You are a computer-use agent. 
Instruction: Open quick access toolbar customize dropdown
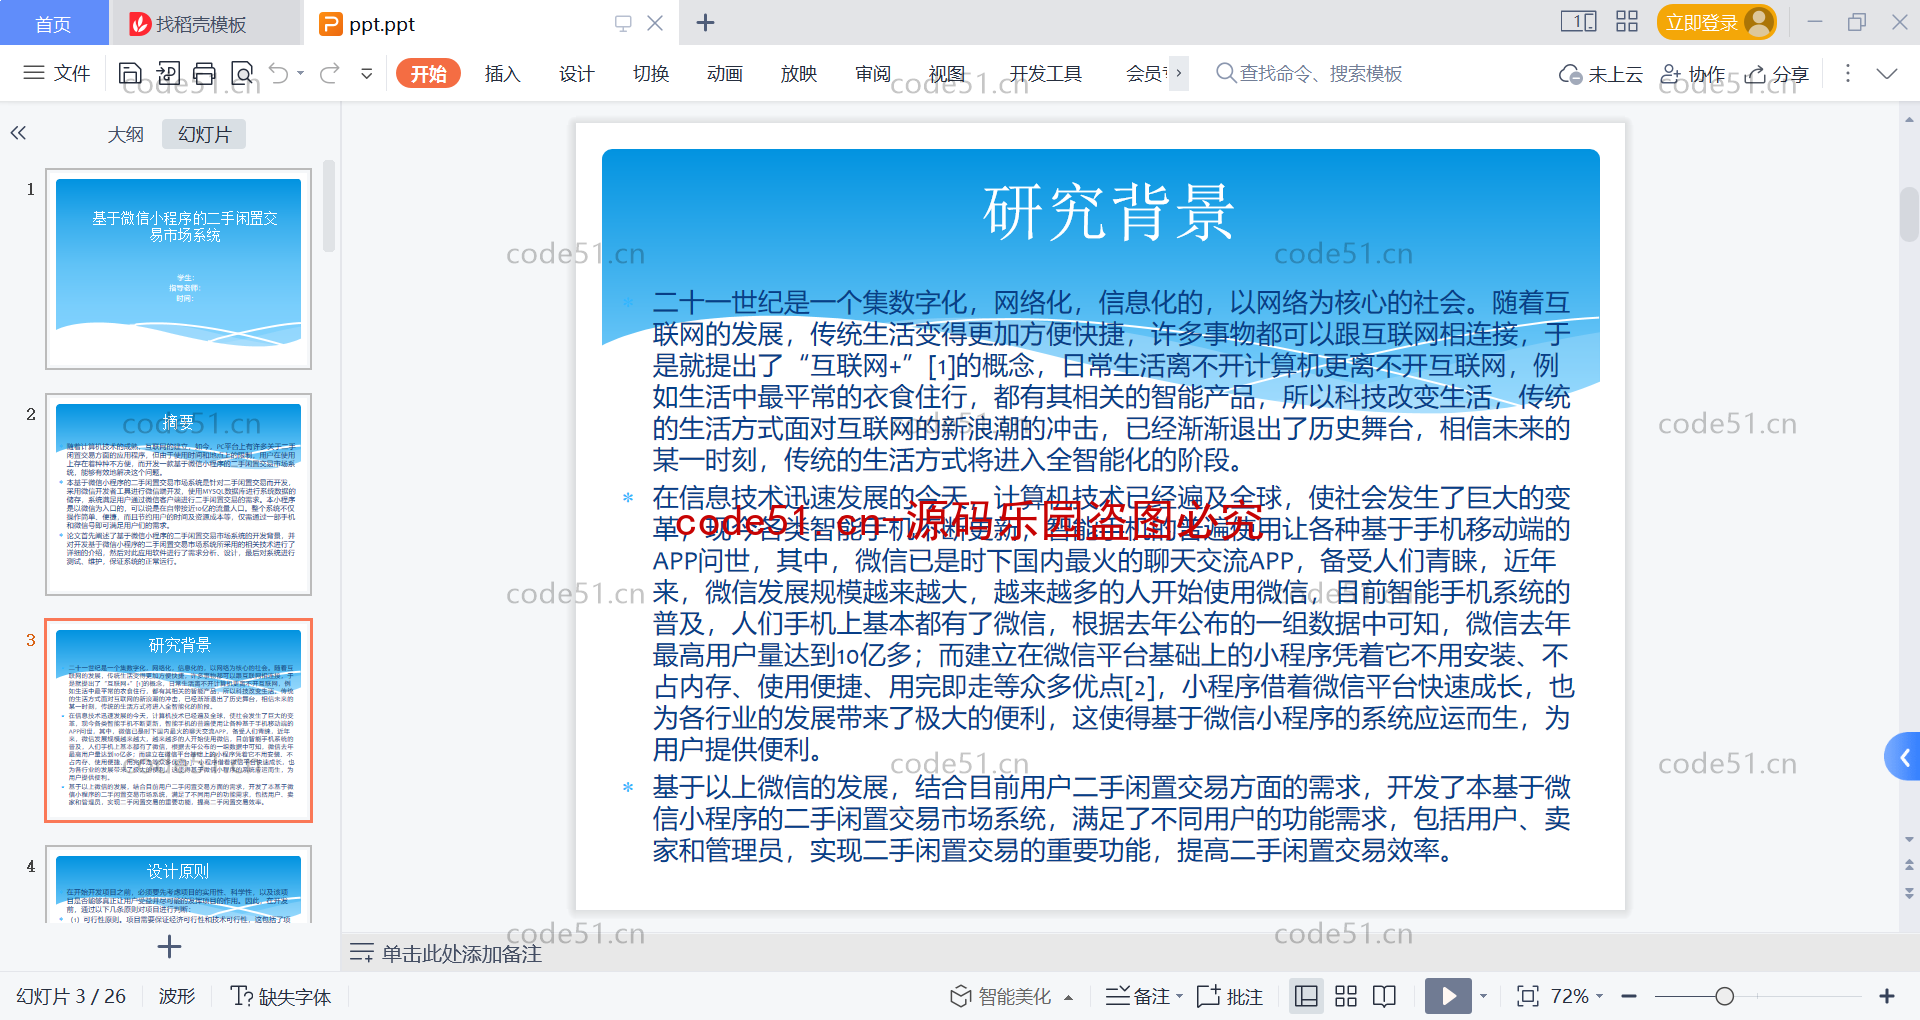coord(367,73)
